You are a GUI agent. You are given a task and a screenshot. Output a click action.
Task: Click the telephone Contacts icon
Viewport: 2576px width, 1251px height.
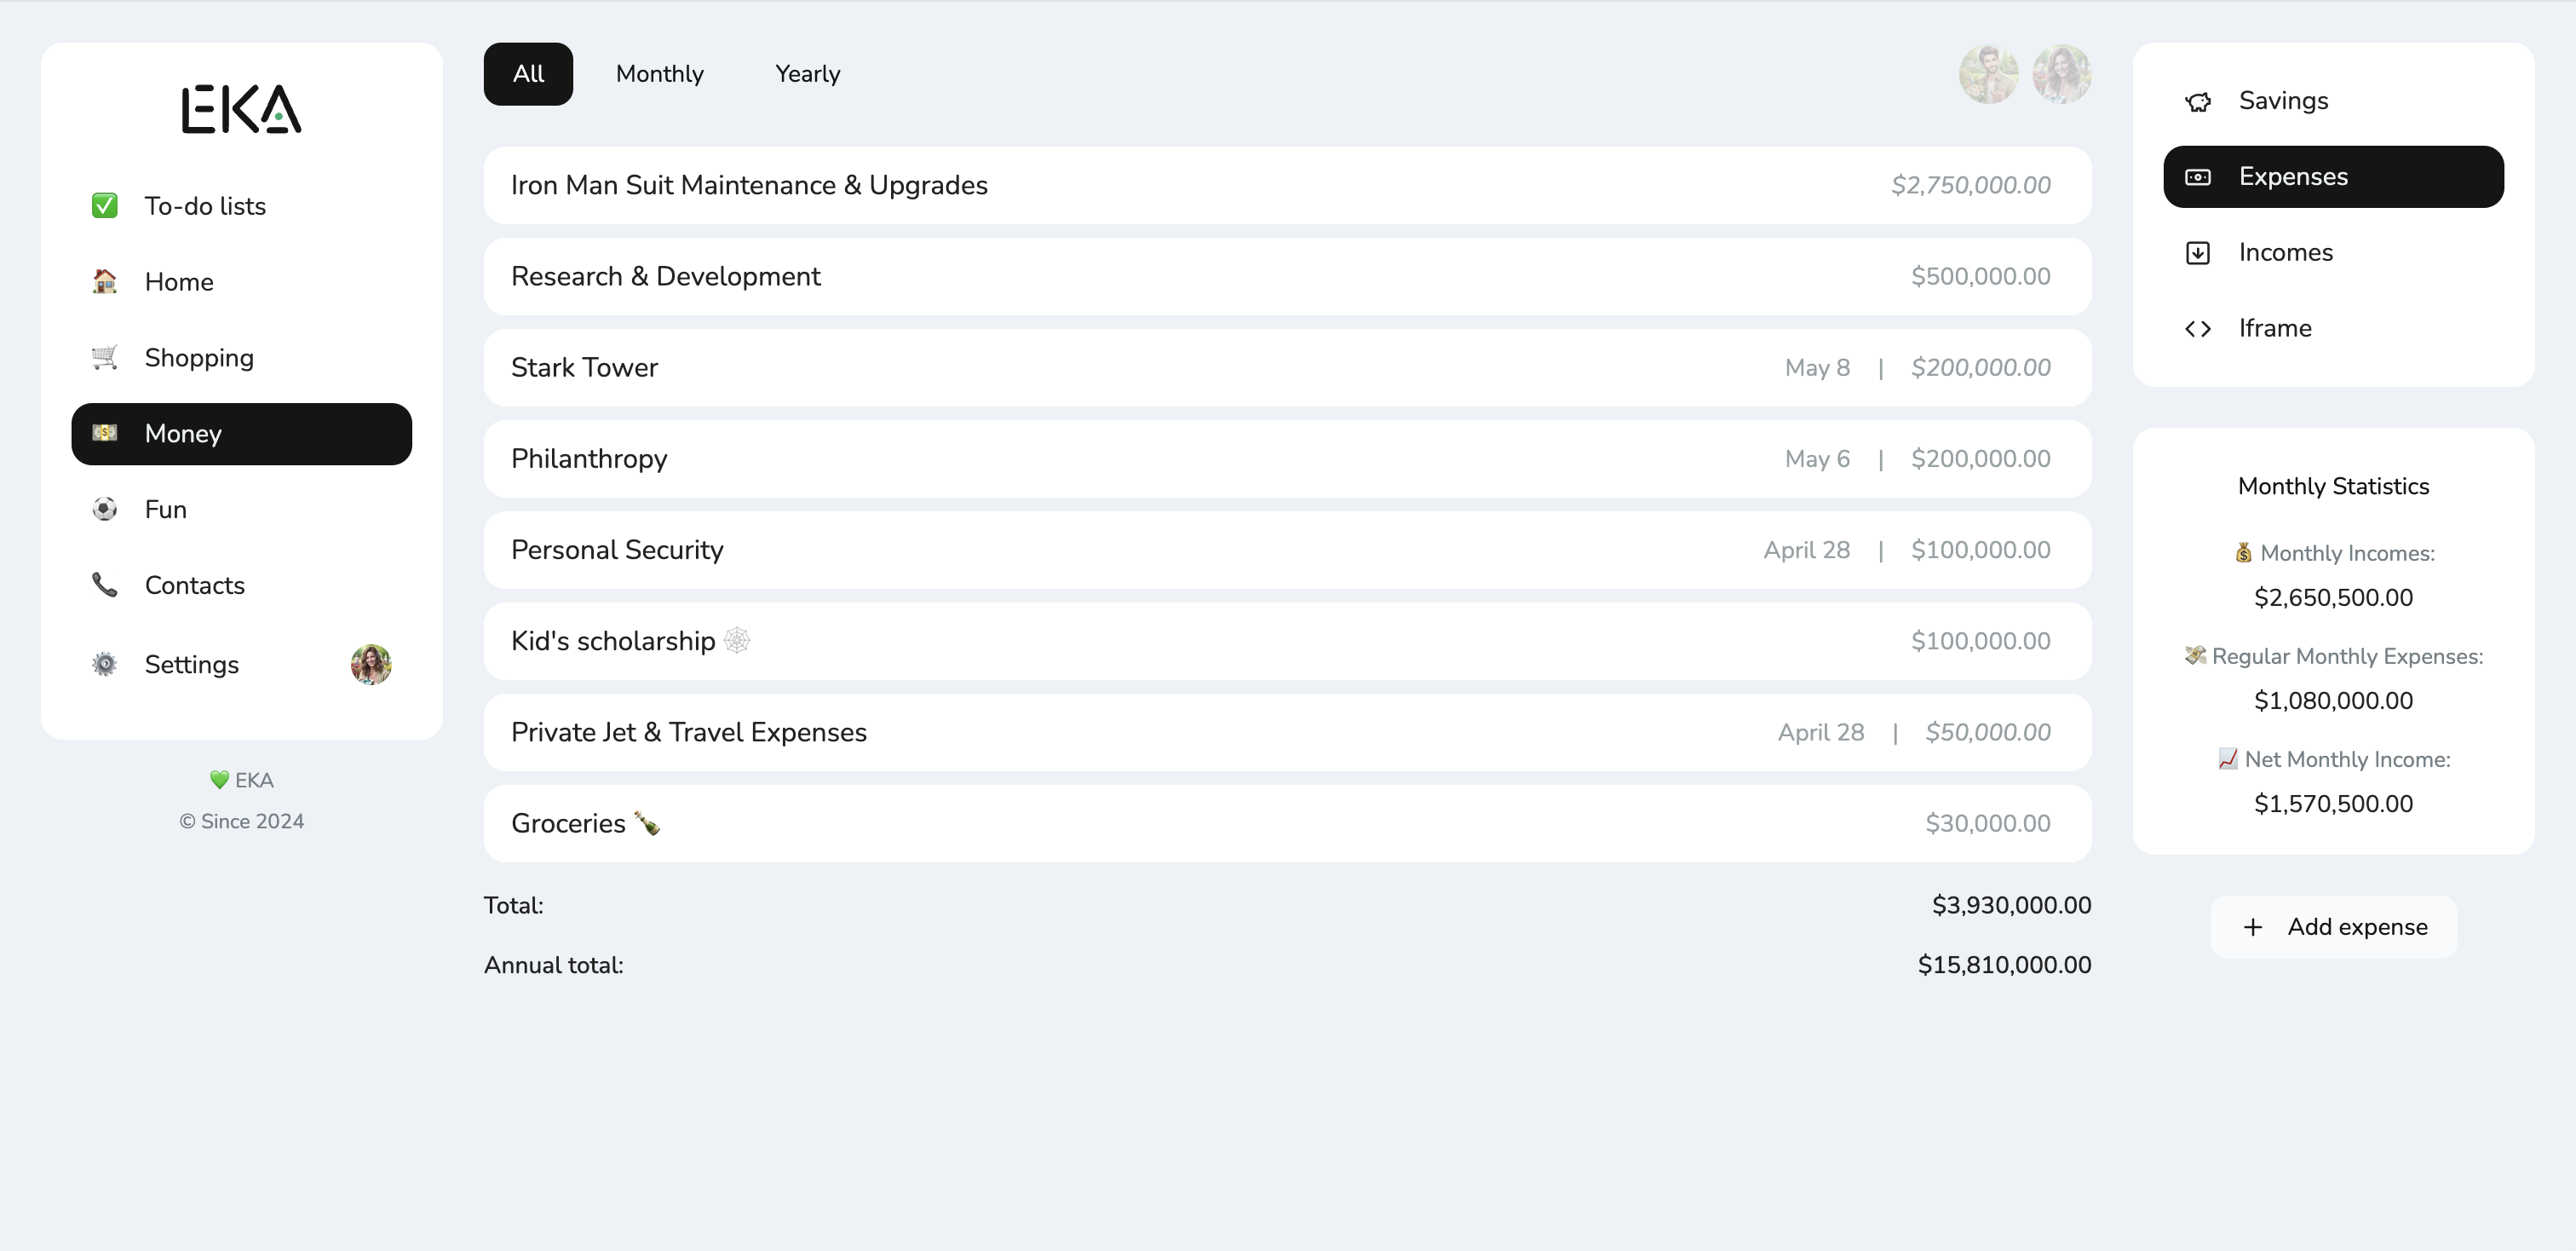(x=104, y=585)
